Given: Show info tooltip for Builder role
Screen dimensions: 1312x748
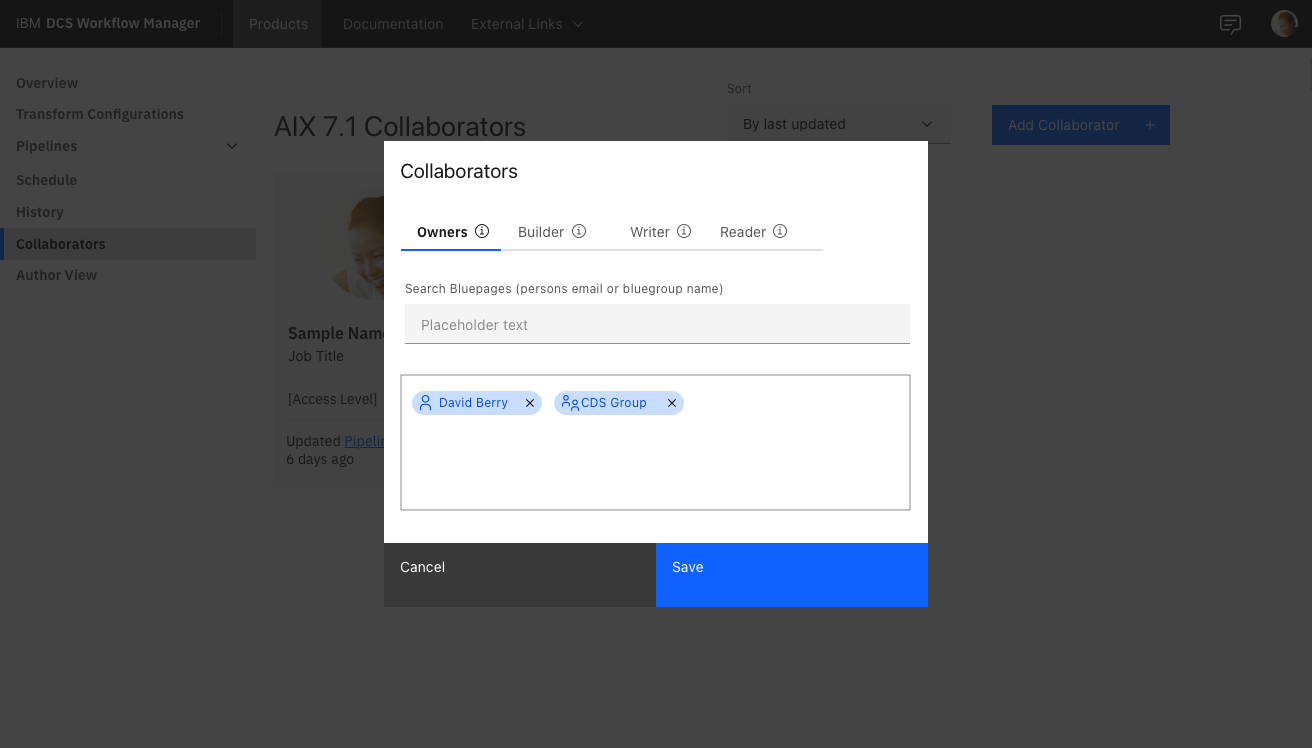Looking at the screenshot, I should click(x=579, y=231).
